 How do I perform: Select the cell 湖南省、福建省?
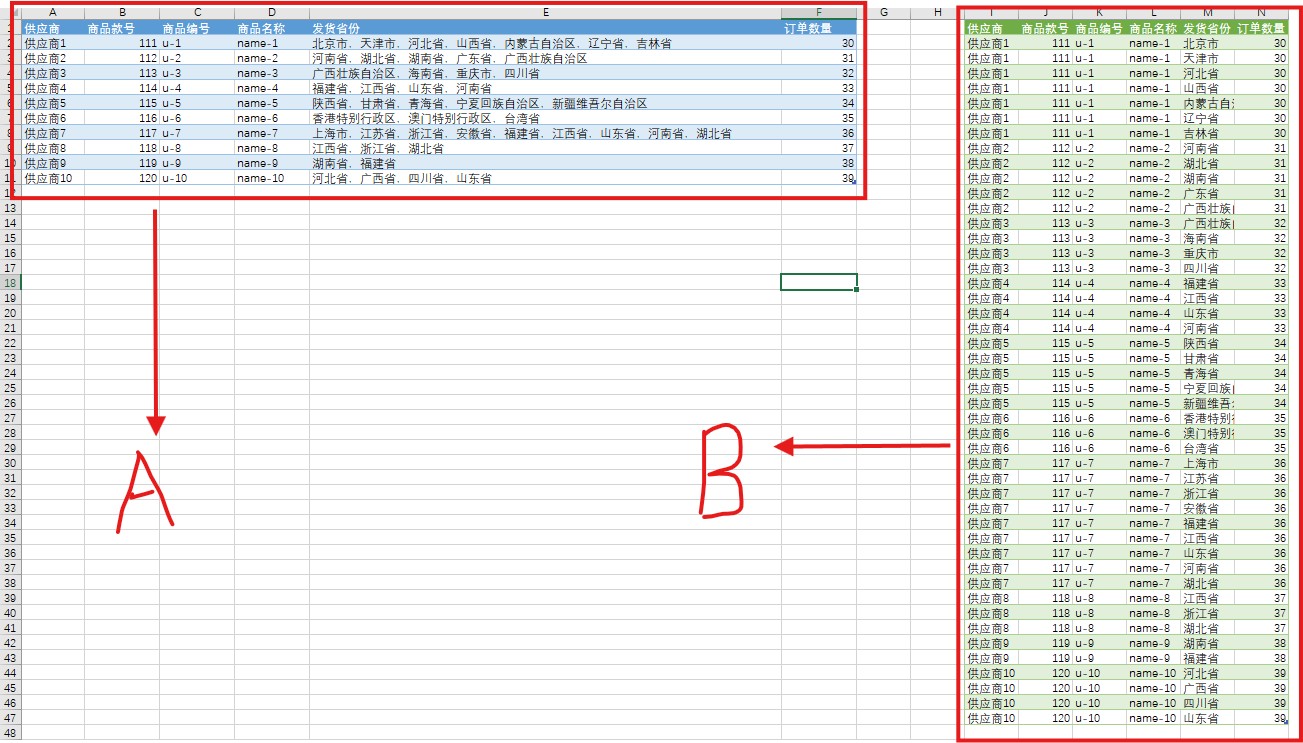tap(545, 163)
